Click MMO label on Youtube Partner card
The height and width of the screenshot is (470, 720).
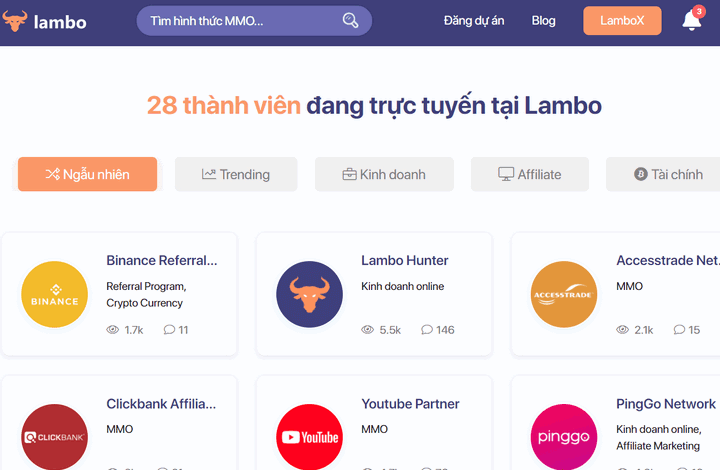pos(375,429)
